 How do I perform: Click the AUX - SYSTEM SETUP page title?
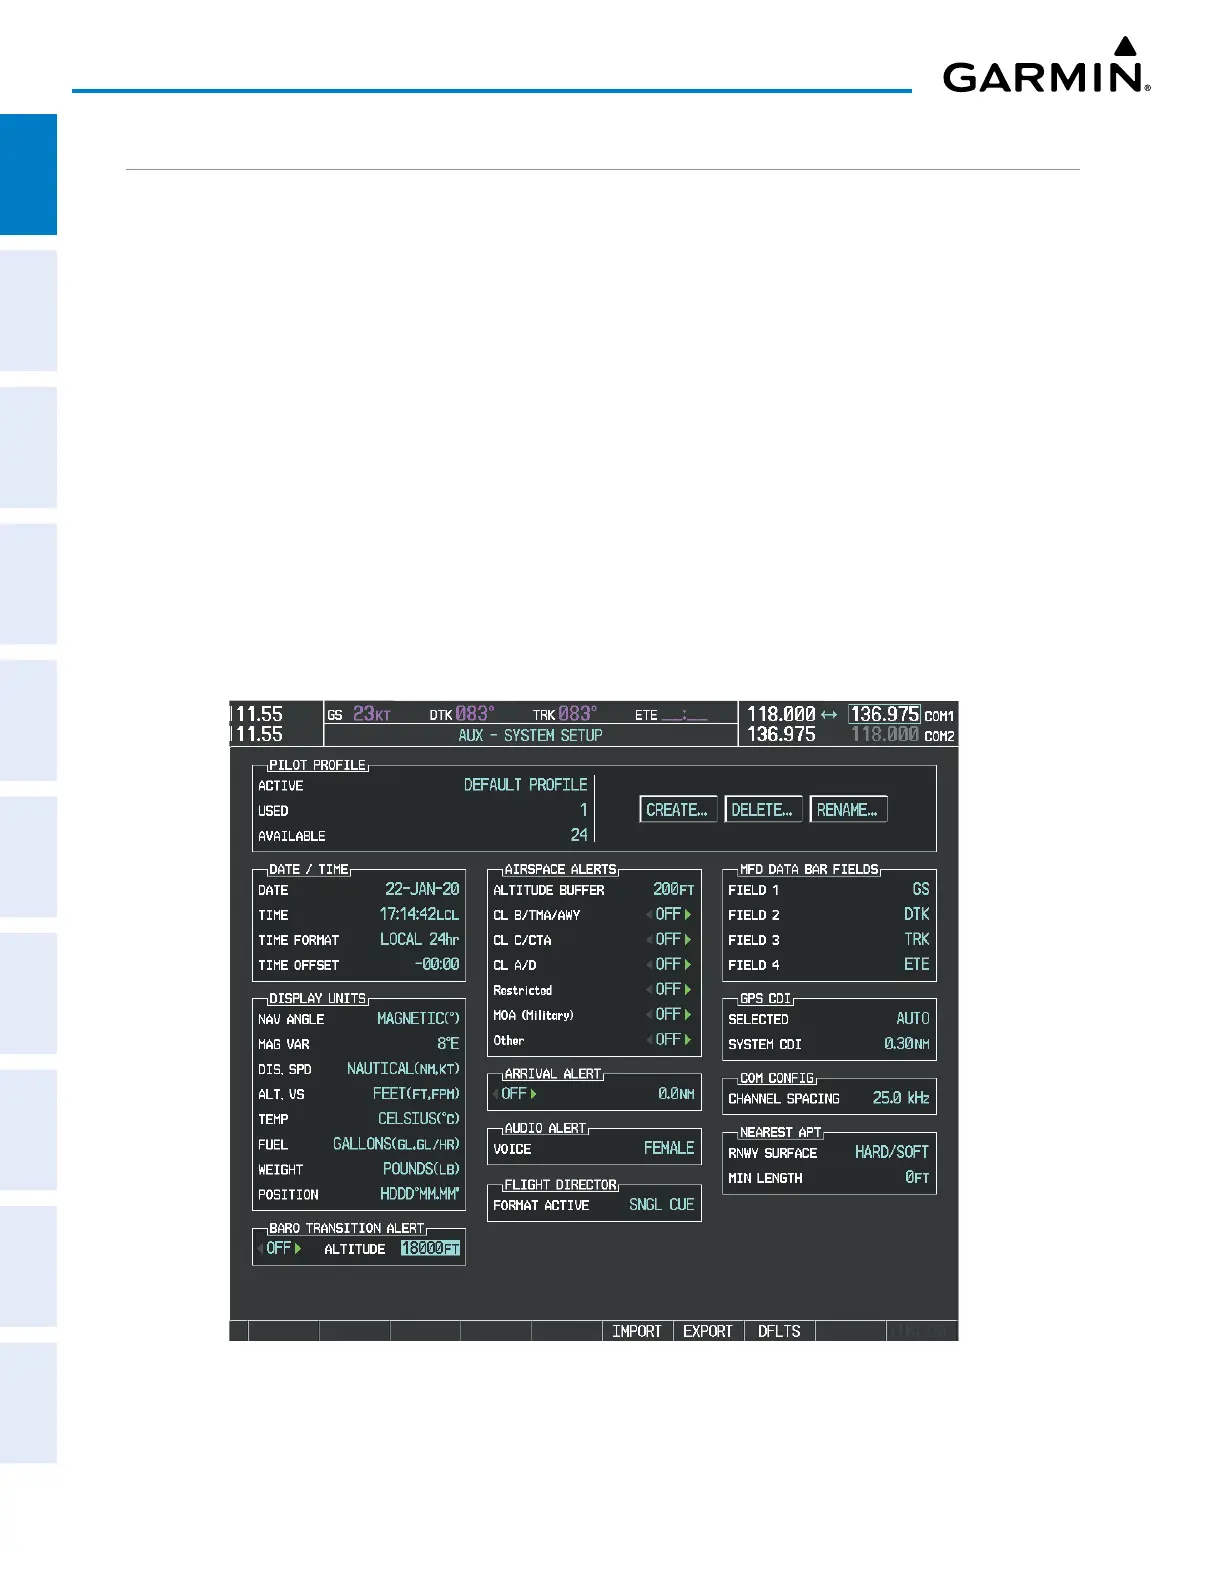pyautogui.click(x=530, y=735)
